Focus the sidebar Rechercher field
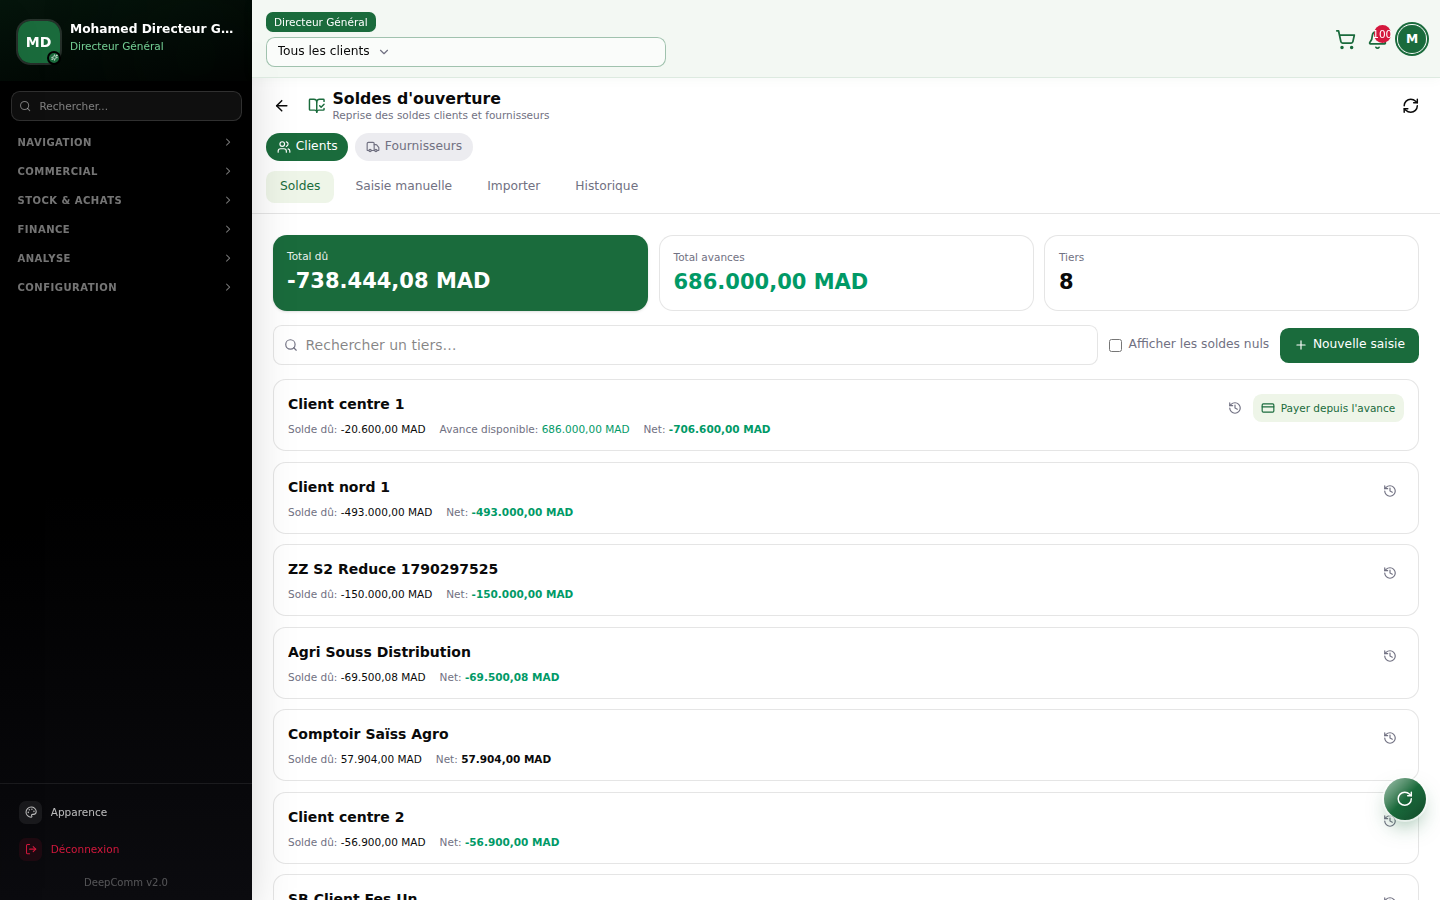 pyautogui.click(x=126, y=106)
